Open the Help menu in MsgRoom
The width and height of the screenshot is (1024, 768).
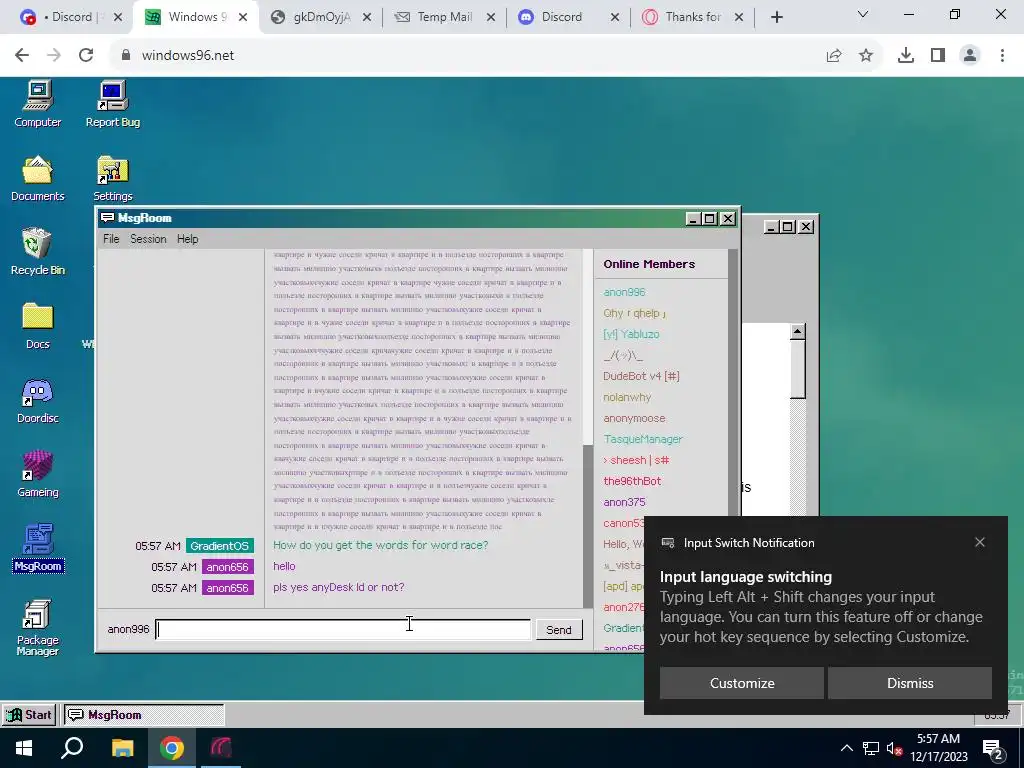[x=187, y=239]
